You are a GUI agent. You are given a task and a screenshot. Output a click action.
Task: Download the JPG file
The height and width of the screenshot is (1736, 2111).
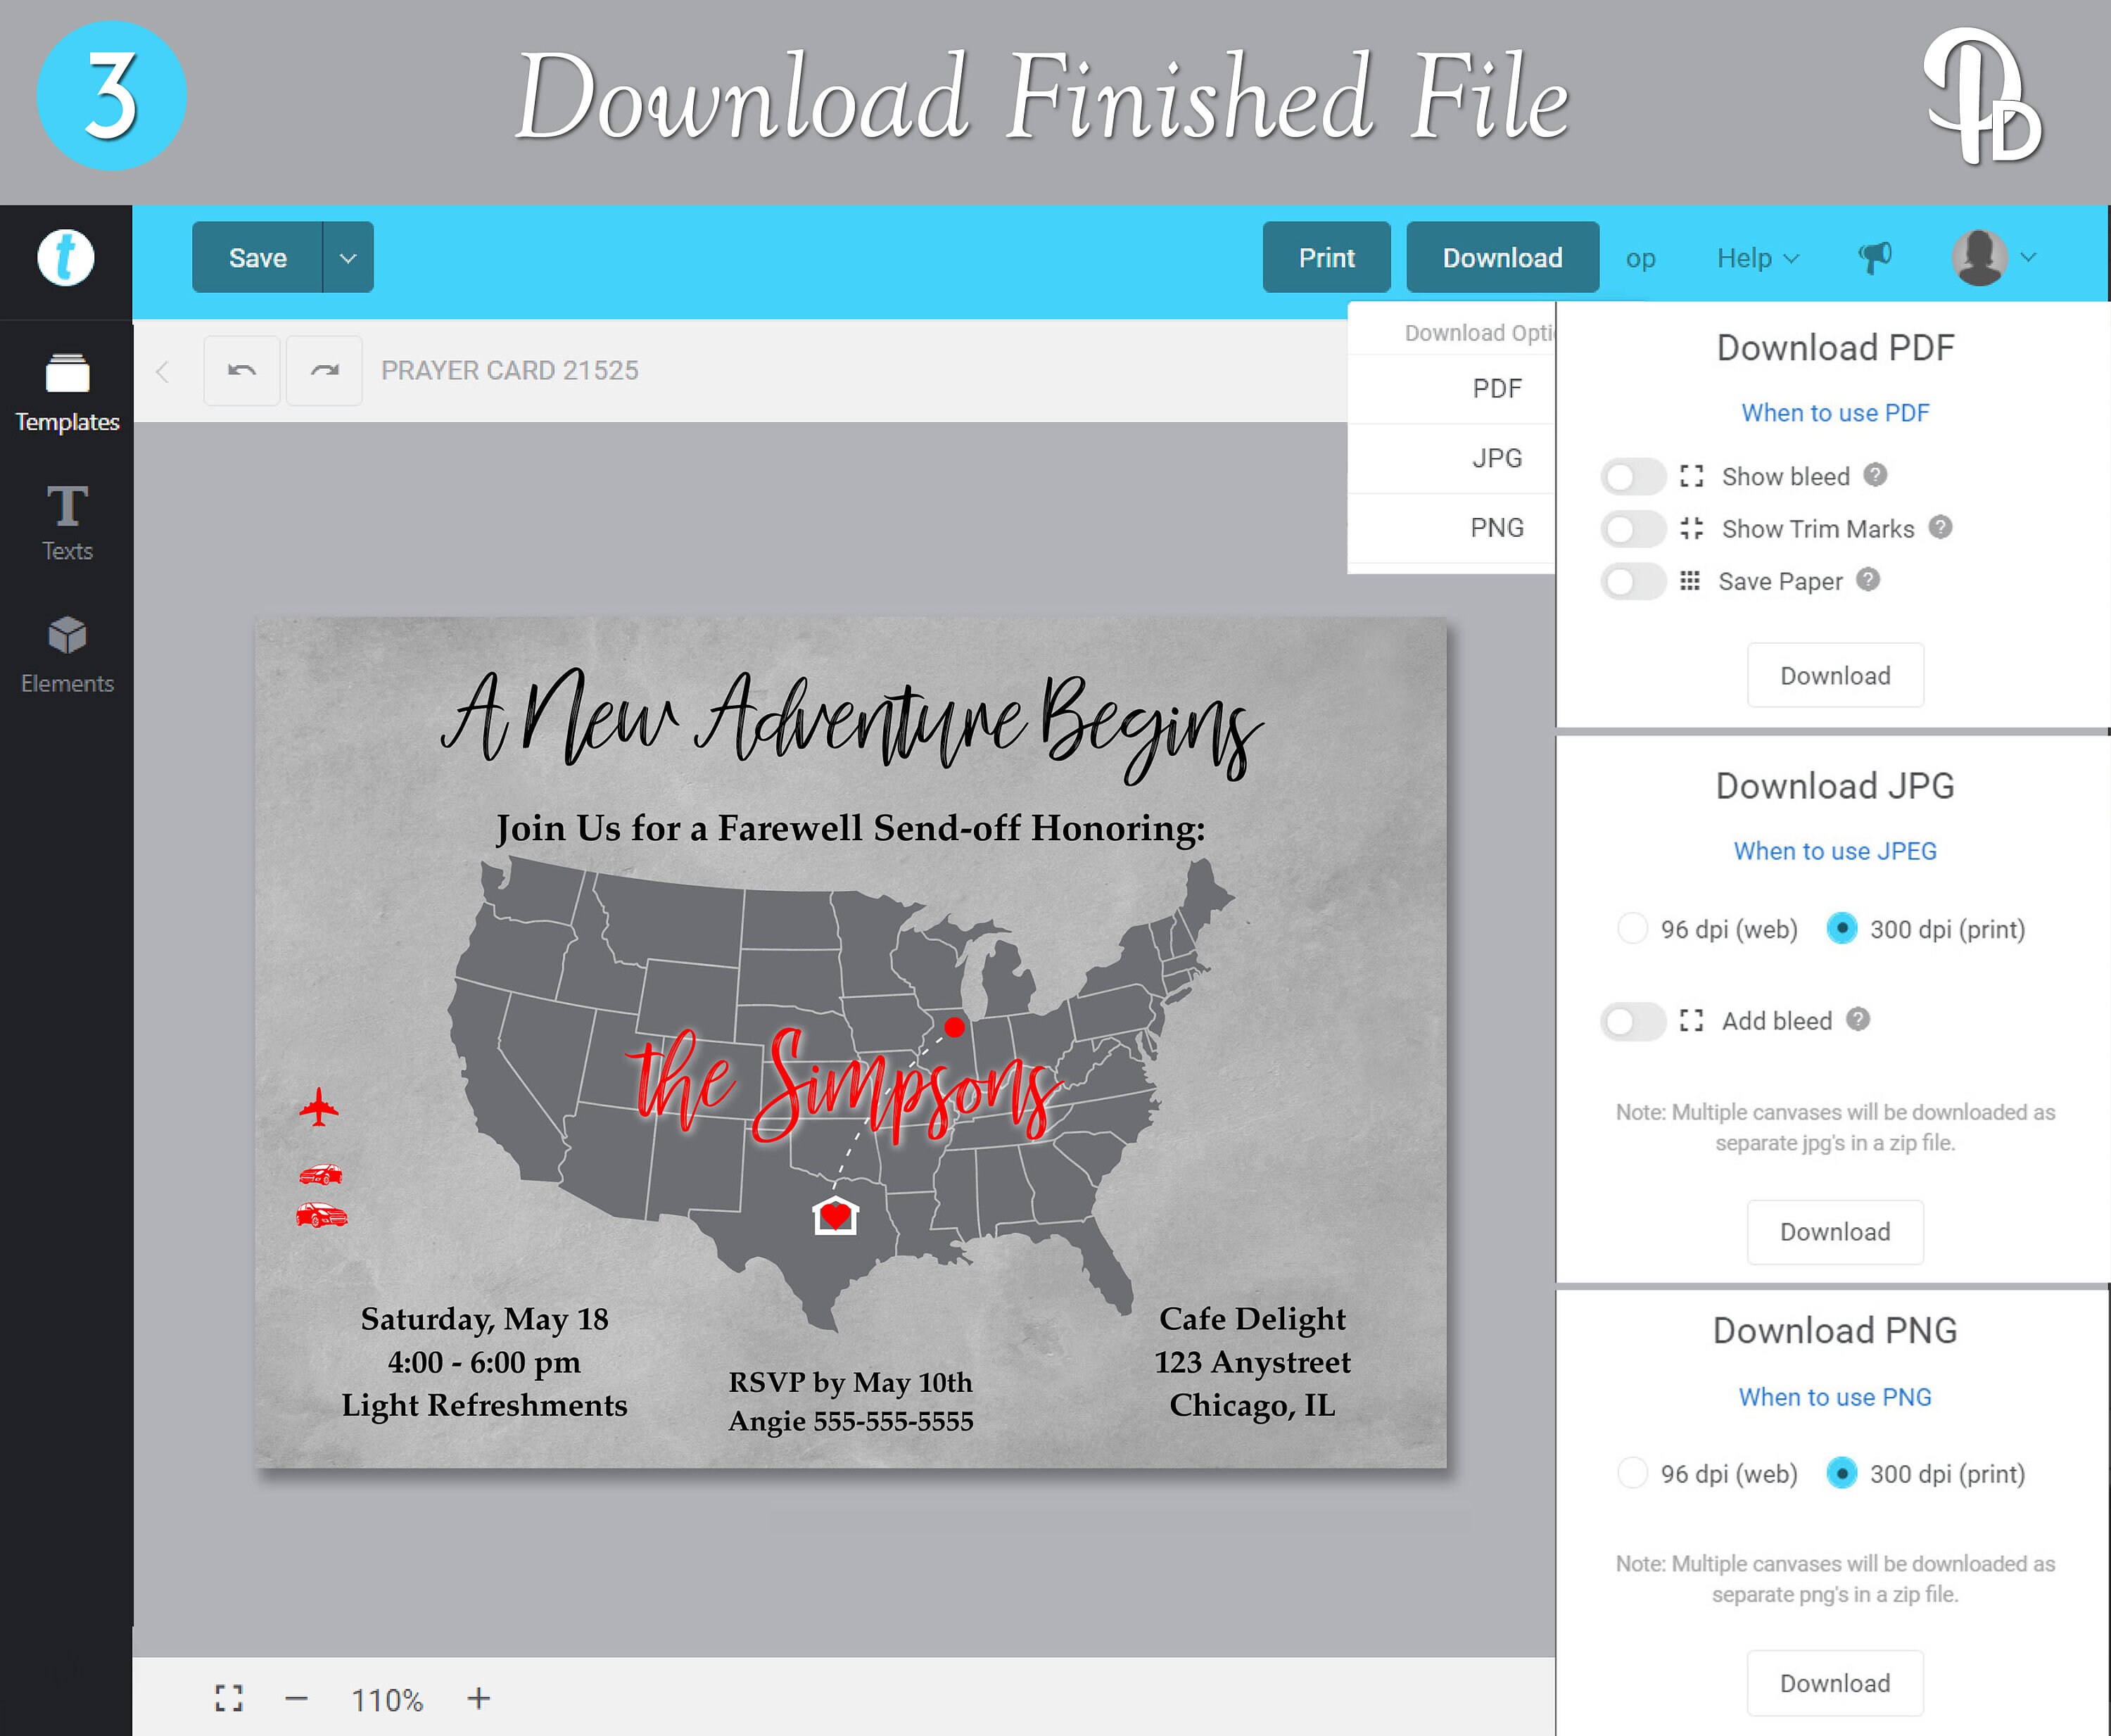(x=1835, y=1231)
